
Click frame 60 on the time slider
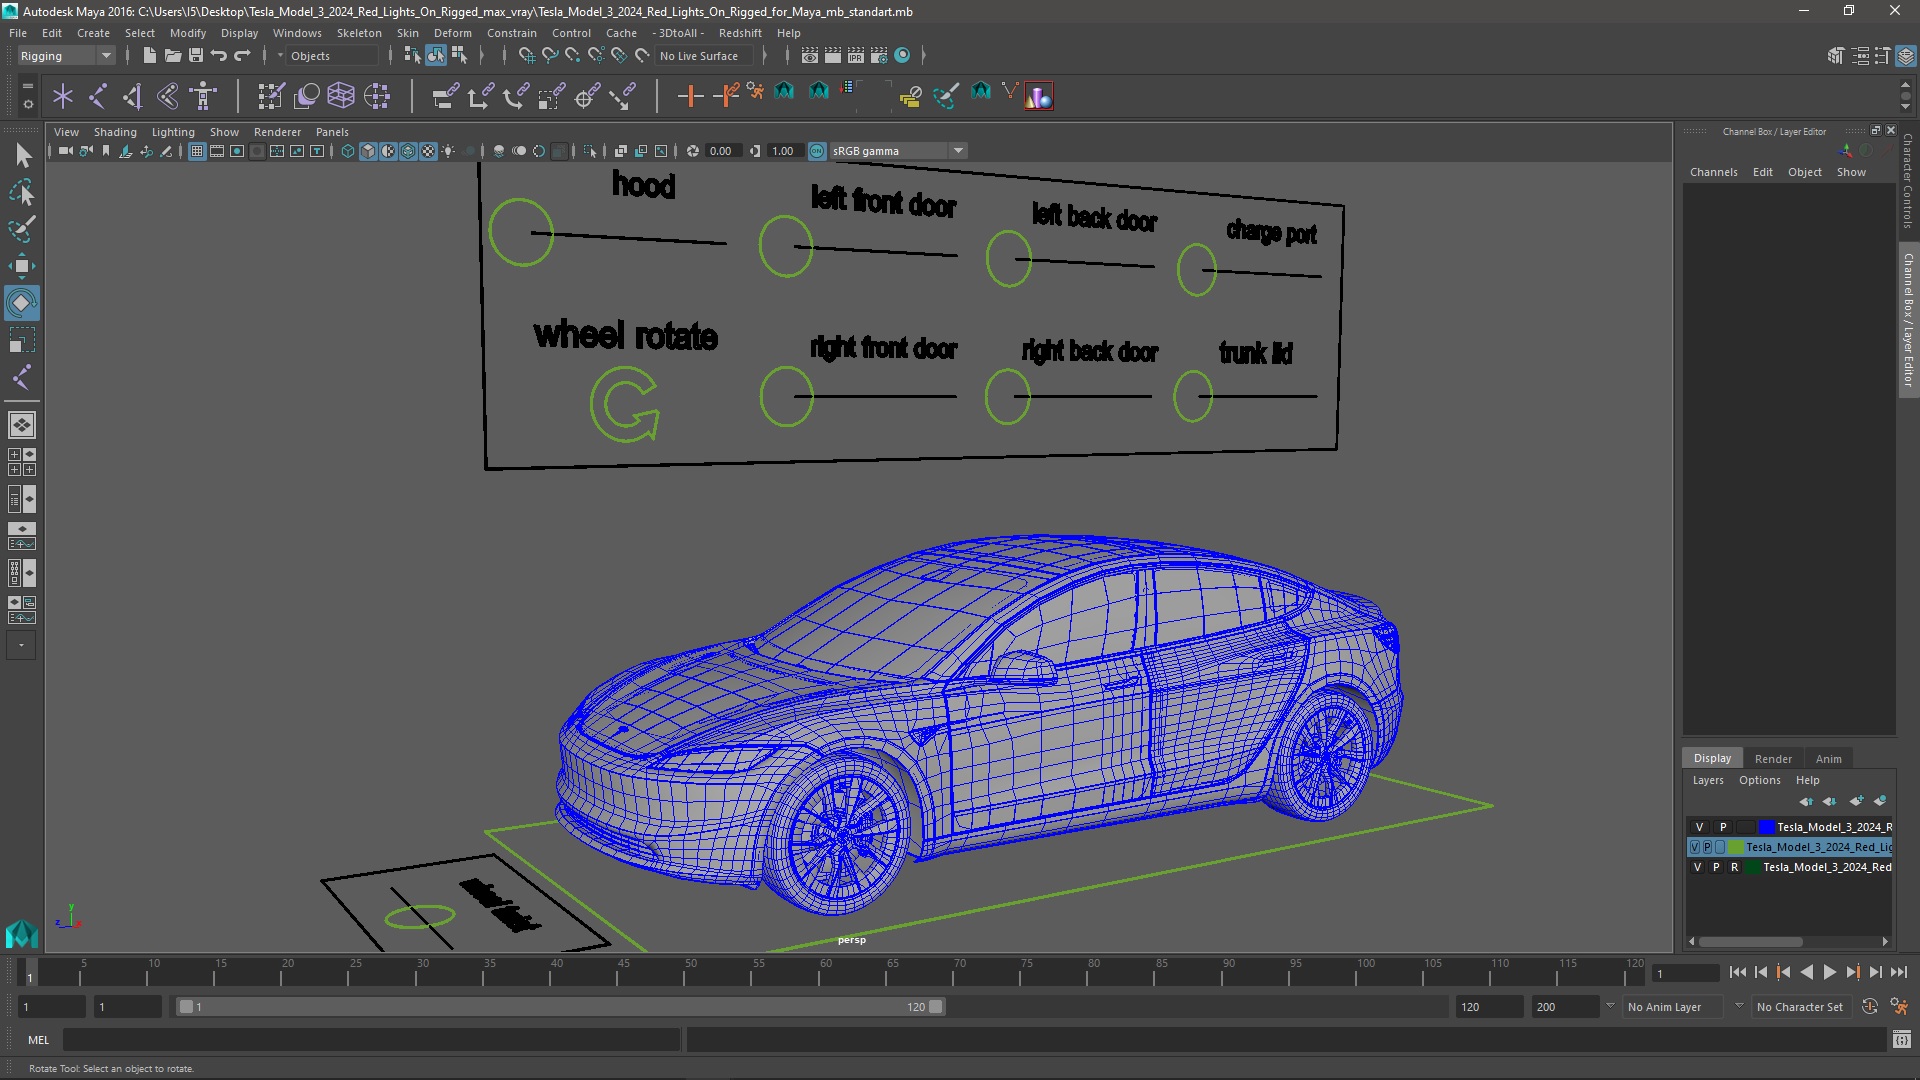[x=825, y=971]
